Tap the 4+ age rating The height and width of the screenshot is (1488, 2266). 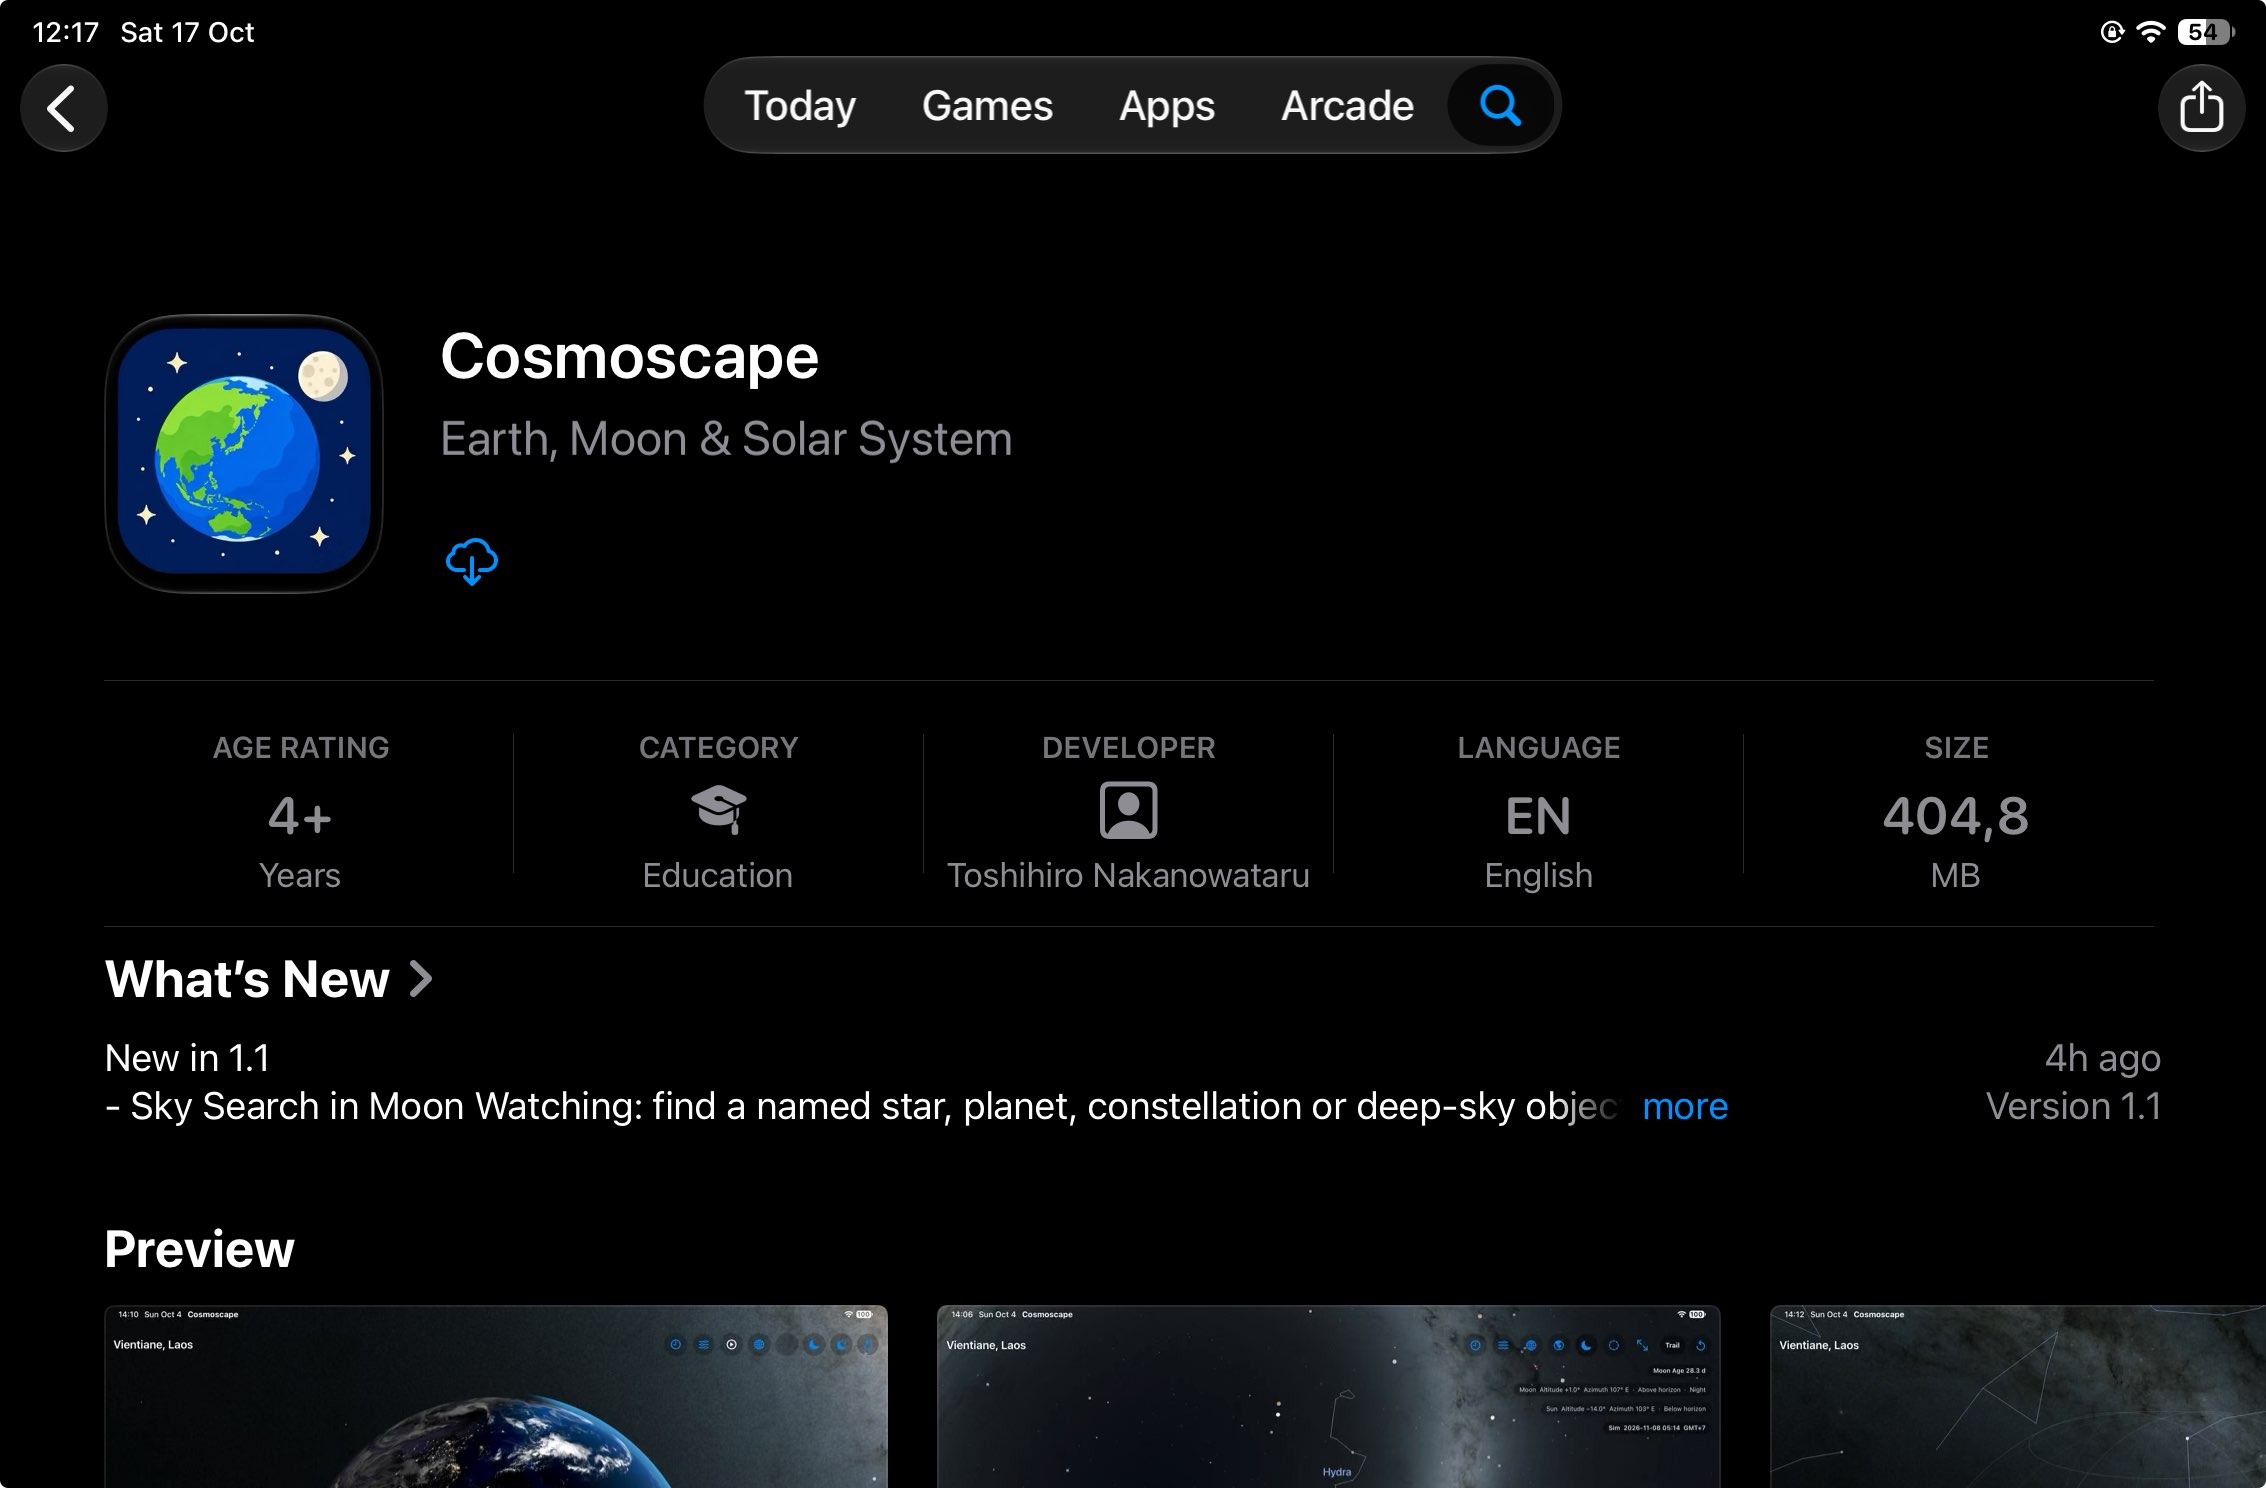[x=300, y=816]
